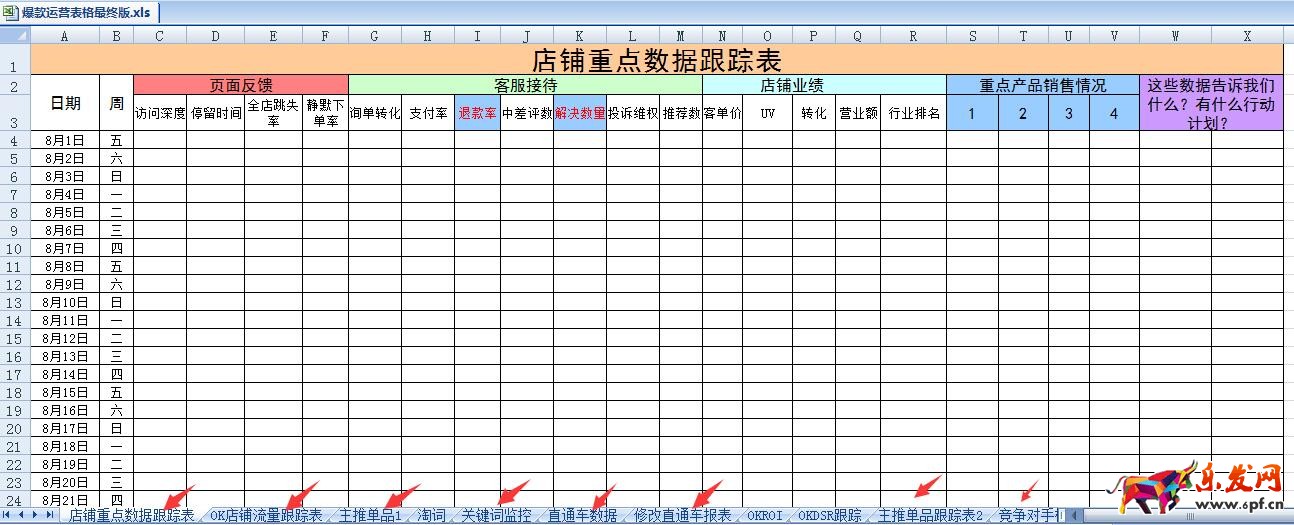Go to last sheet navigation arrow
The image size is (1294, 525).
coord(52,515)
